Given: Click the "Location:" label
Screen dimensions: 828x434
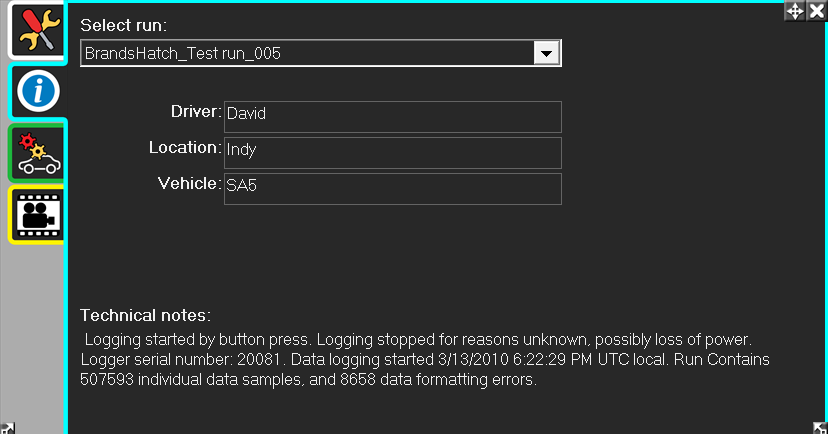Looking at the screenshot, I should pos(184,148).
